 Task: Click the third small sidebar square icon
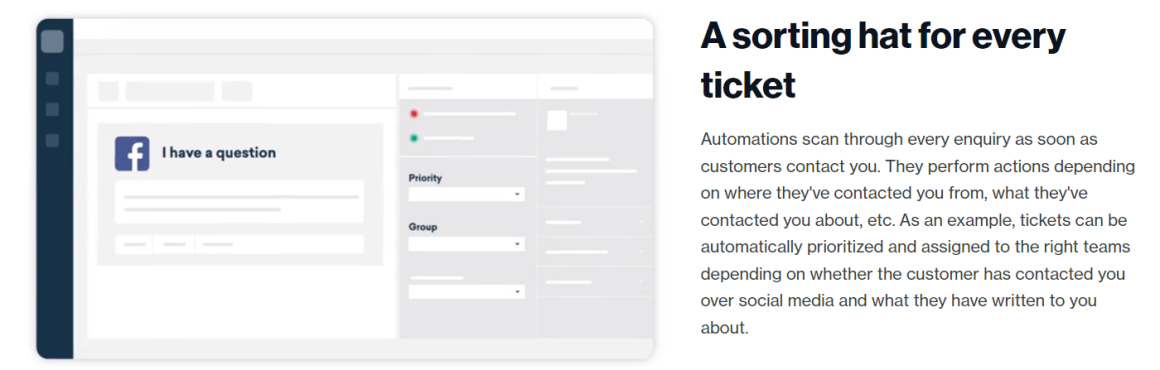52,110
